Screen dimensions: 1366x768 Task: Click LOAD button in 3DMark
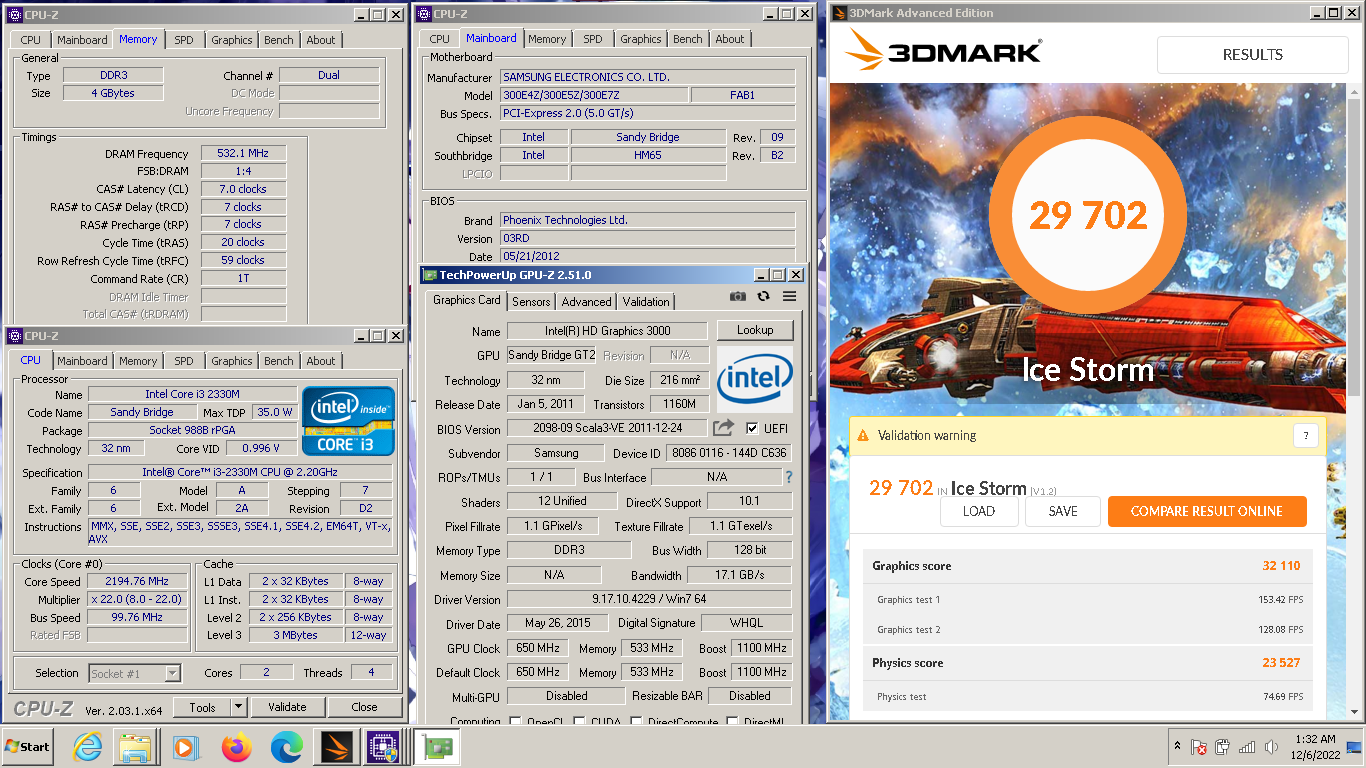[x=979, y=511]
